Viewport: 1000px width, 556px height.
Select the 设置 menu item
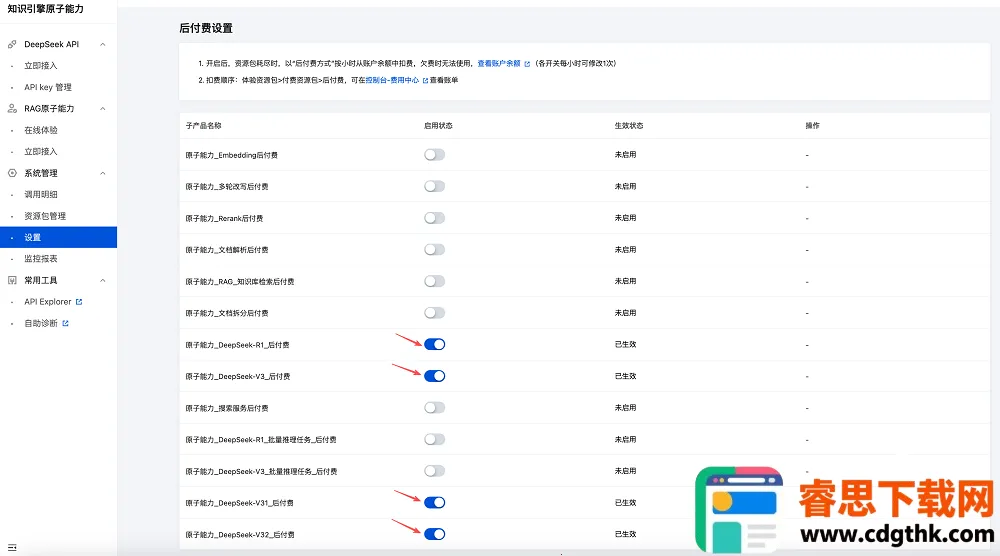click(x=58, y=237)
